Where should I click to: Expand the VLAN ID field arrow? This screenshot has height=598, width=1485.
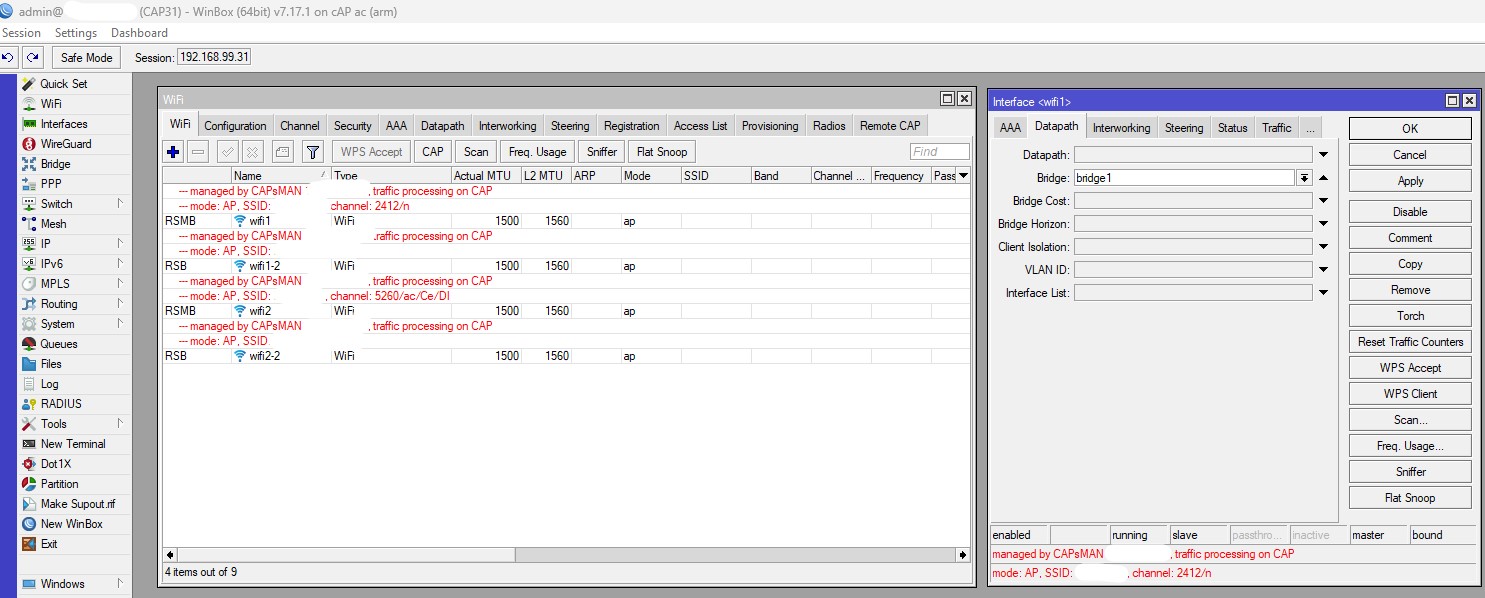click(1323, 270)
